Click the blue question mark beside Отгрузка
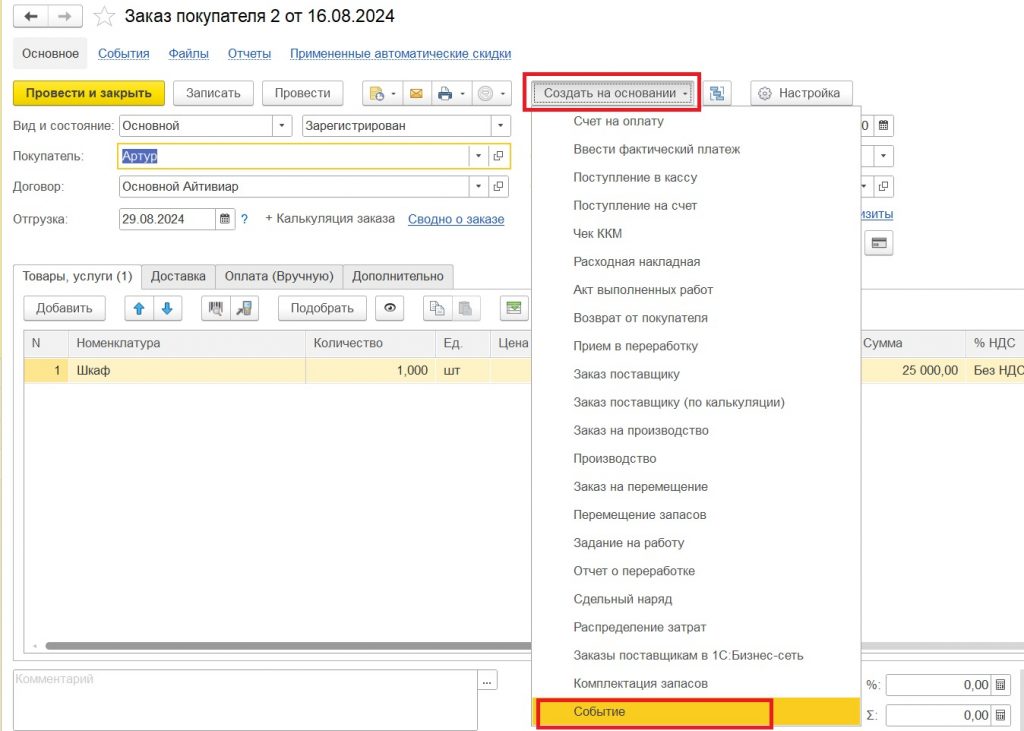The height and width of the screenshot is (731, 1024). pos(244,219)
